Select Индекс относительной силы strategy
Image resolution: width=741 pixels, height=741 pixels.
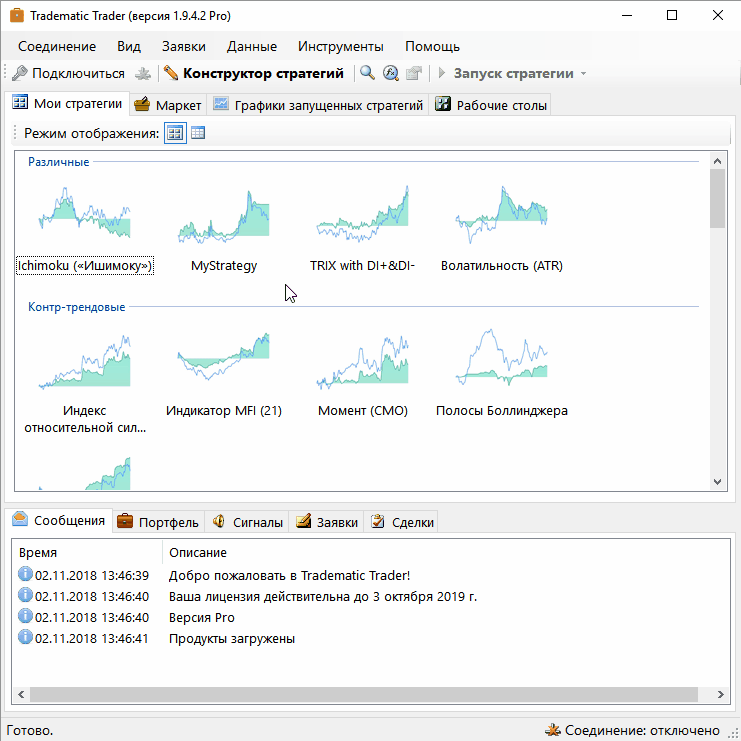pos(85,382)
